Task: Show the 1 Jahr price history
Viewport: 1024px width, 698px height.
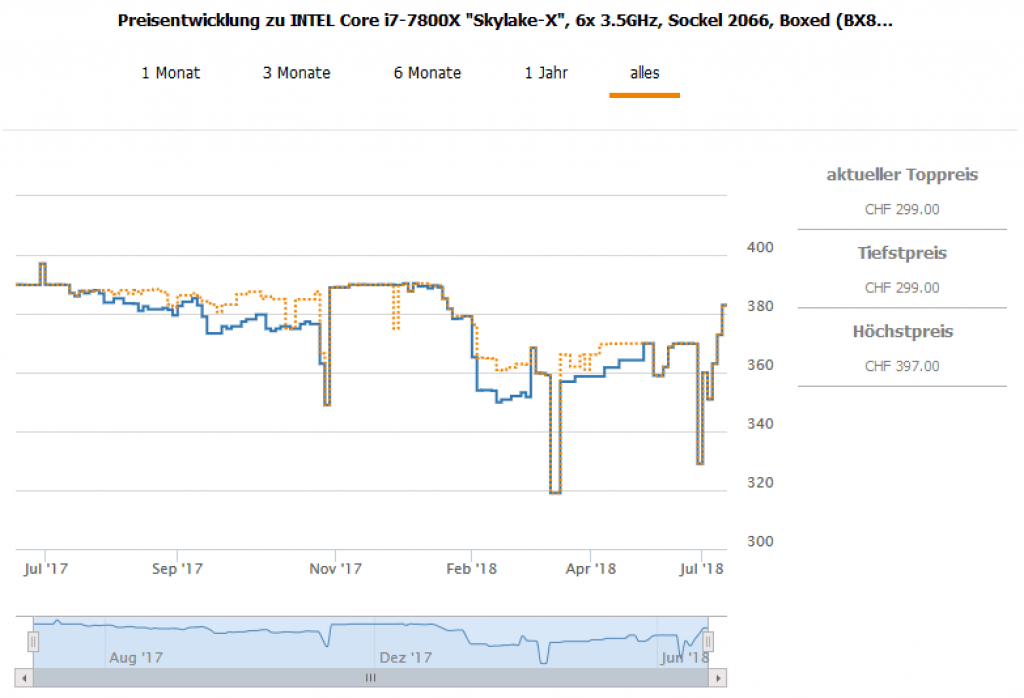Action: [x=546, y=72]
